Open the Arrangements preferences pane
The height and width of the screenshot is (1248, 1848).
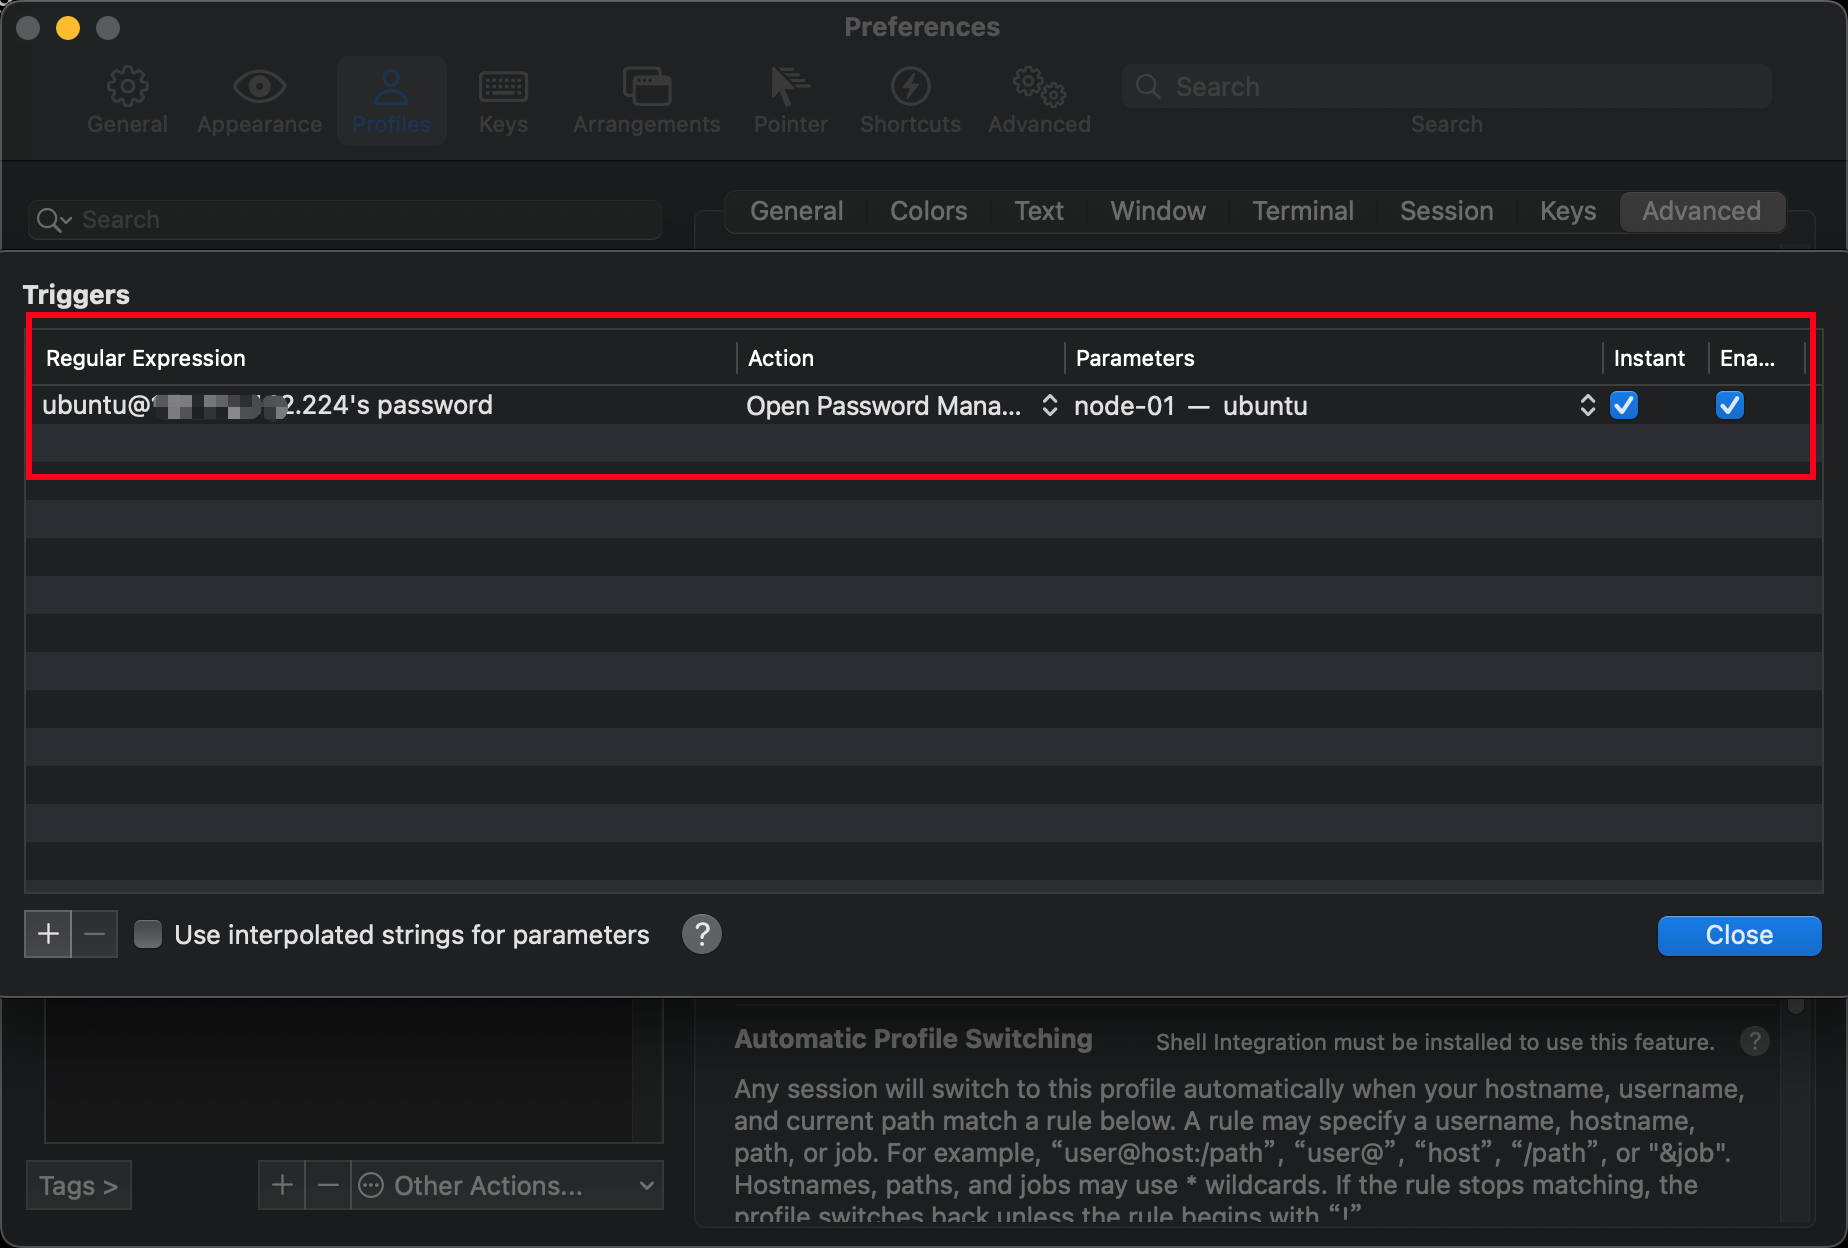point(646,100)
